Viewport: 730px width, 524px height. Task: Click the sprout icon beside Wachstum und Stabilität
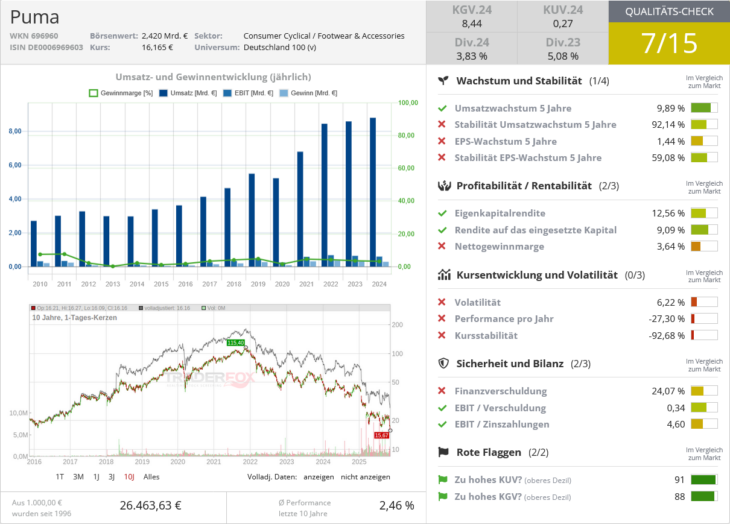pos(443,80)
